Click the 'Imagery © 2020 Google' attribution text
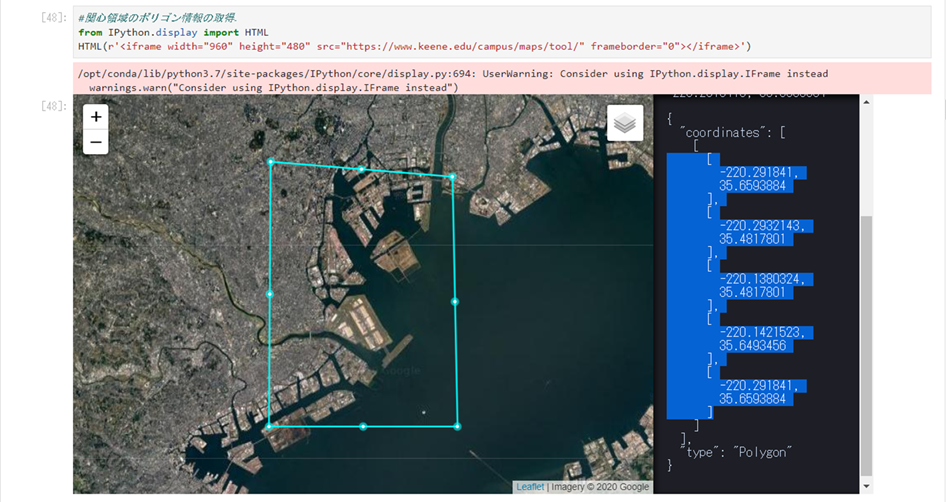 [x=600, y=486]
